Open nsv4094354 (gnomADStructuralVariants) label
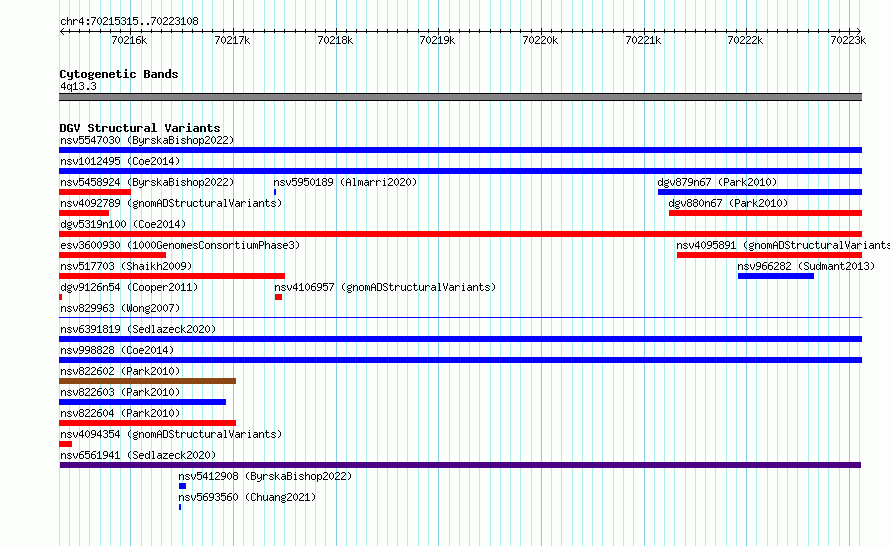890x546 pixels. coord(171,434)
